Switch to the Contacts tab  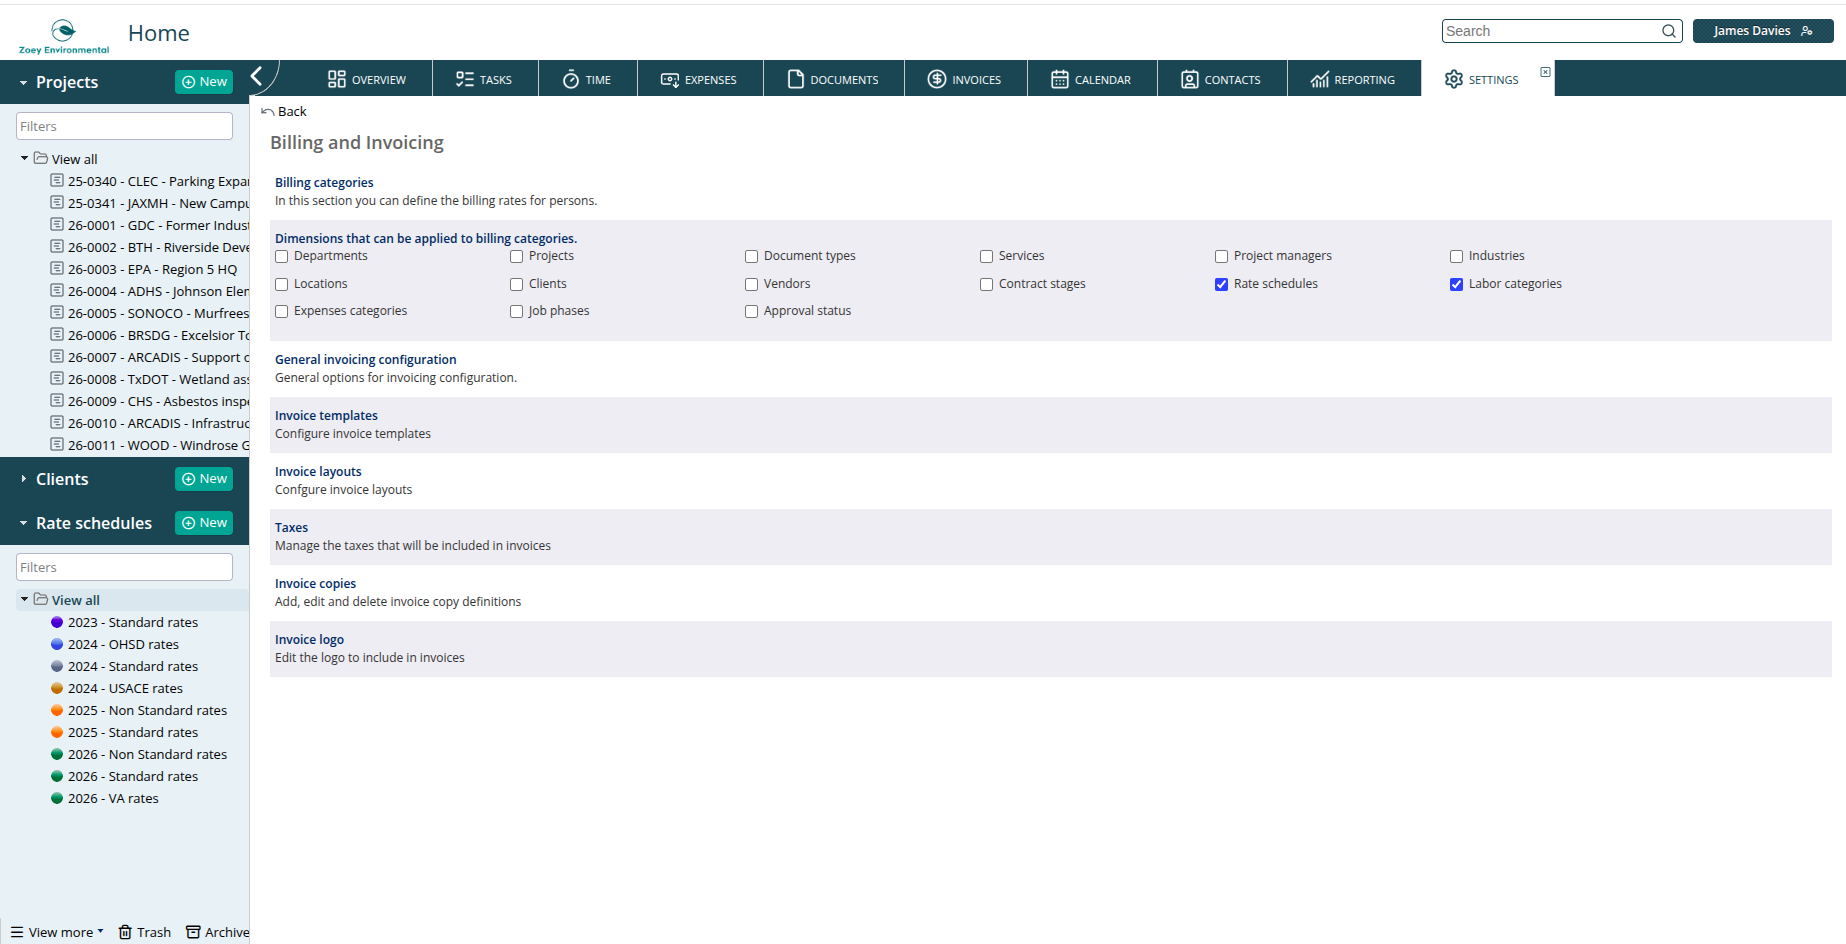point(1221,79)
